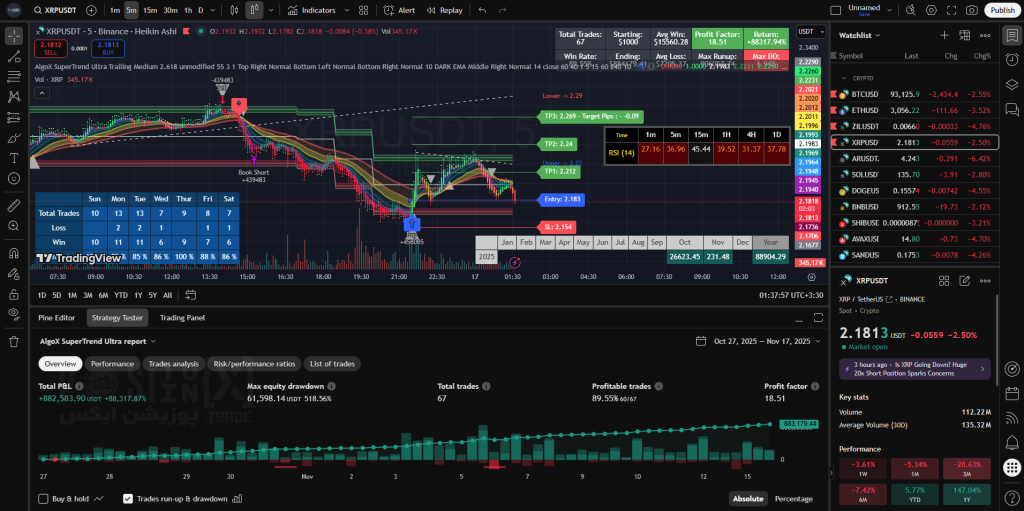Collapse the indicator legend chevron on chart
Viewport: 1024px width, 511px height.
pos(40,93)
